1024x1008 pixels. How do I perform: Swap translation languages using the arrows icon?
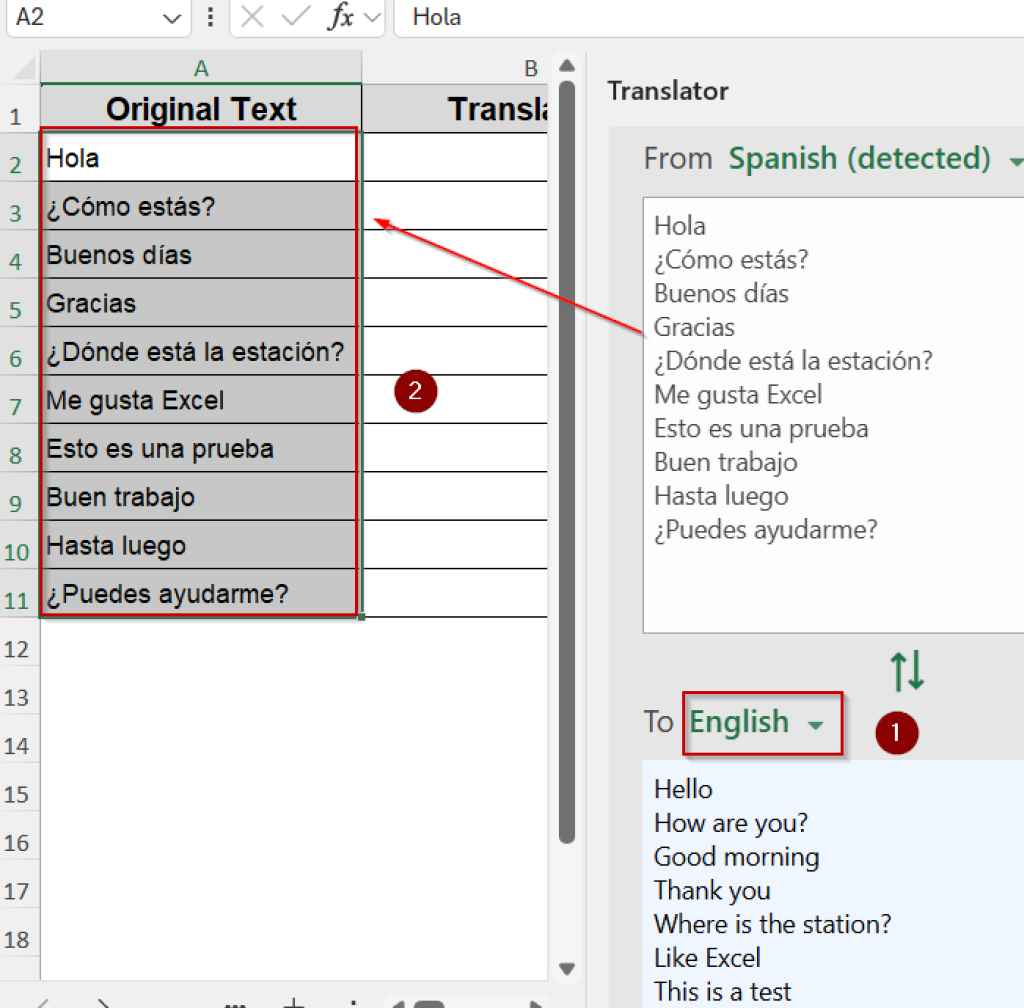[907, 672]
